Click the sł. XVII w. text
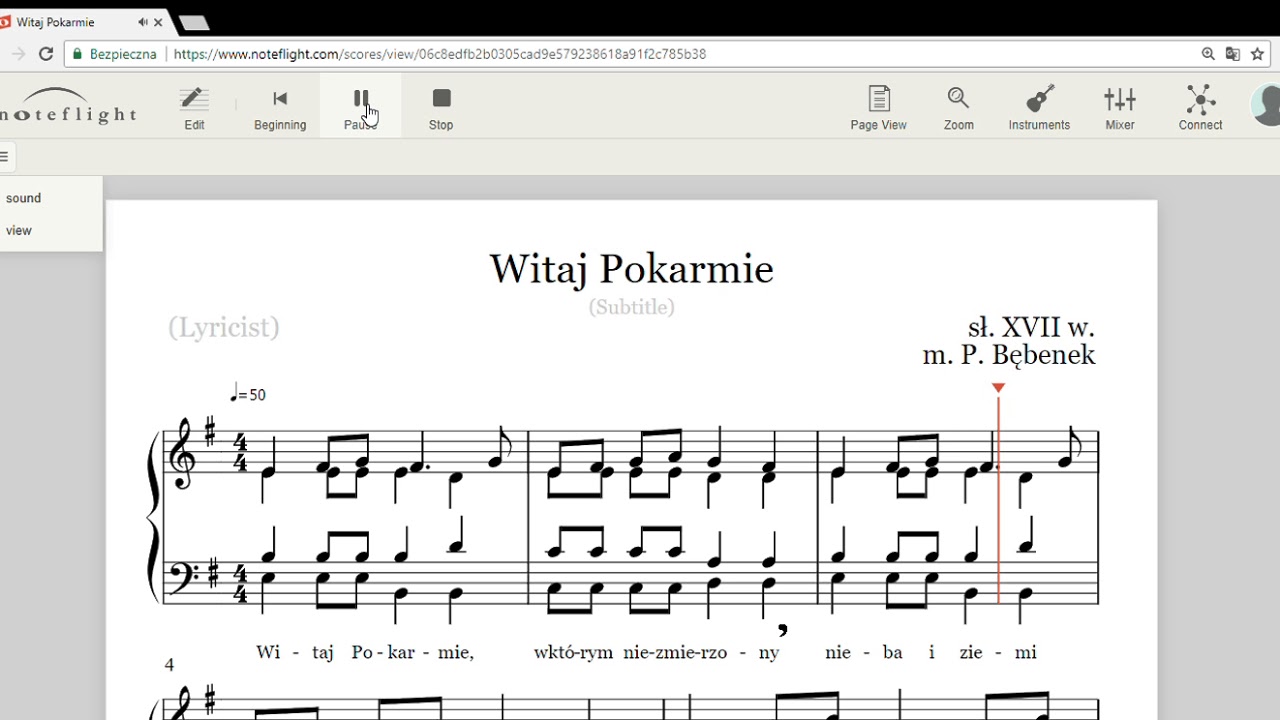 1031,327
